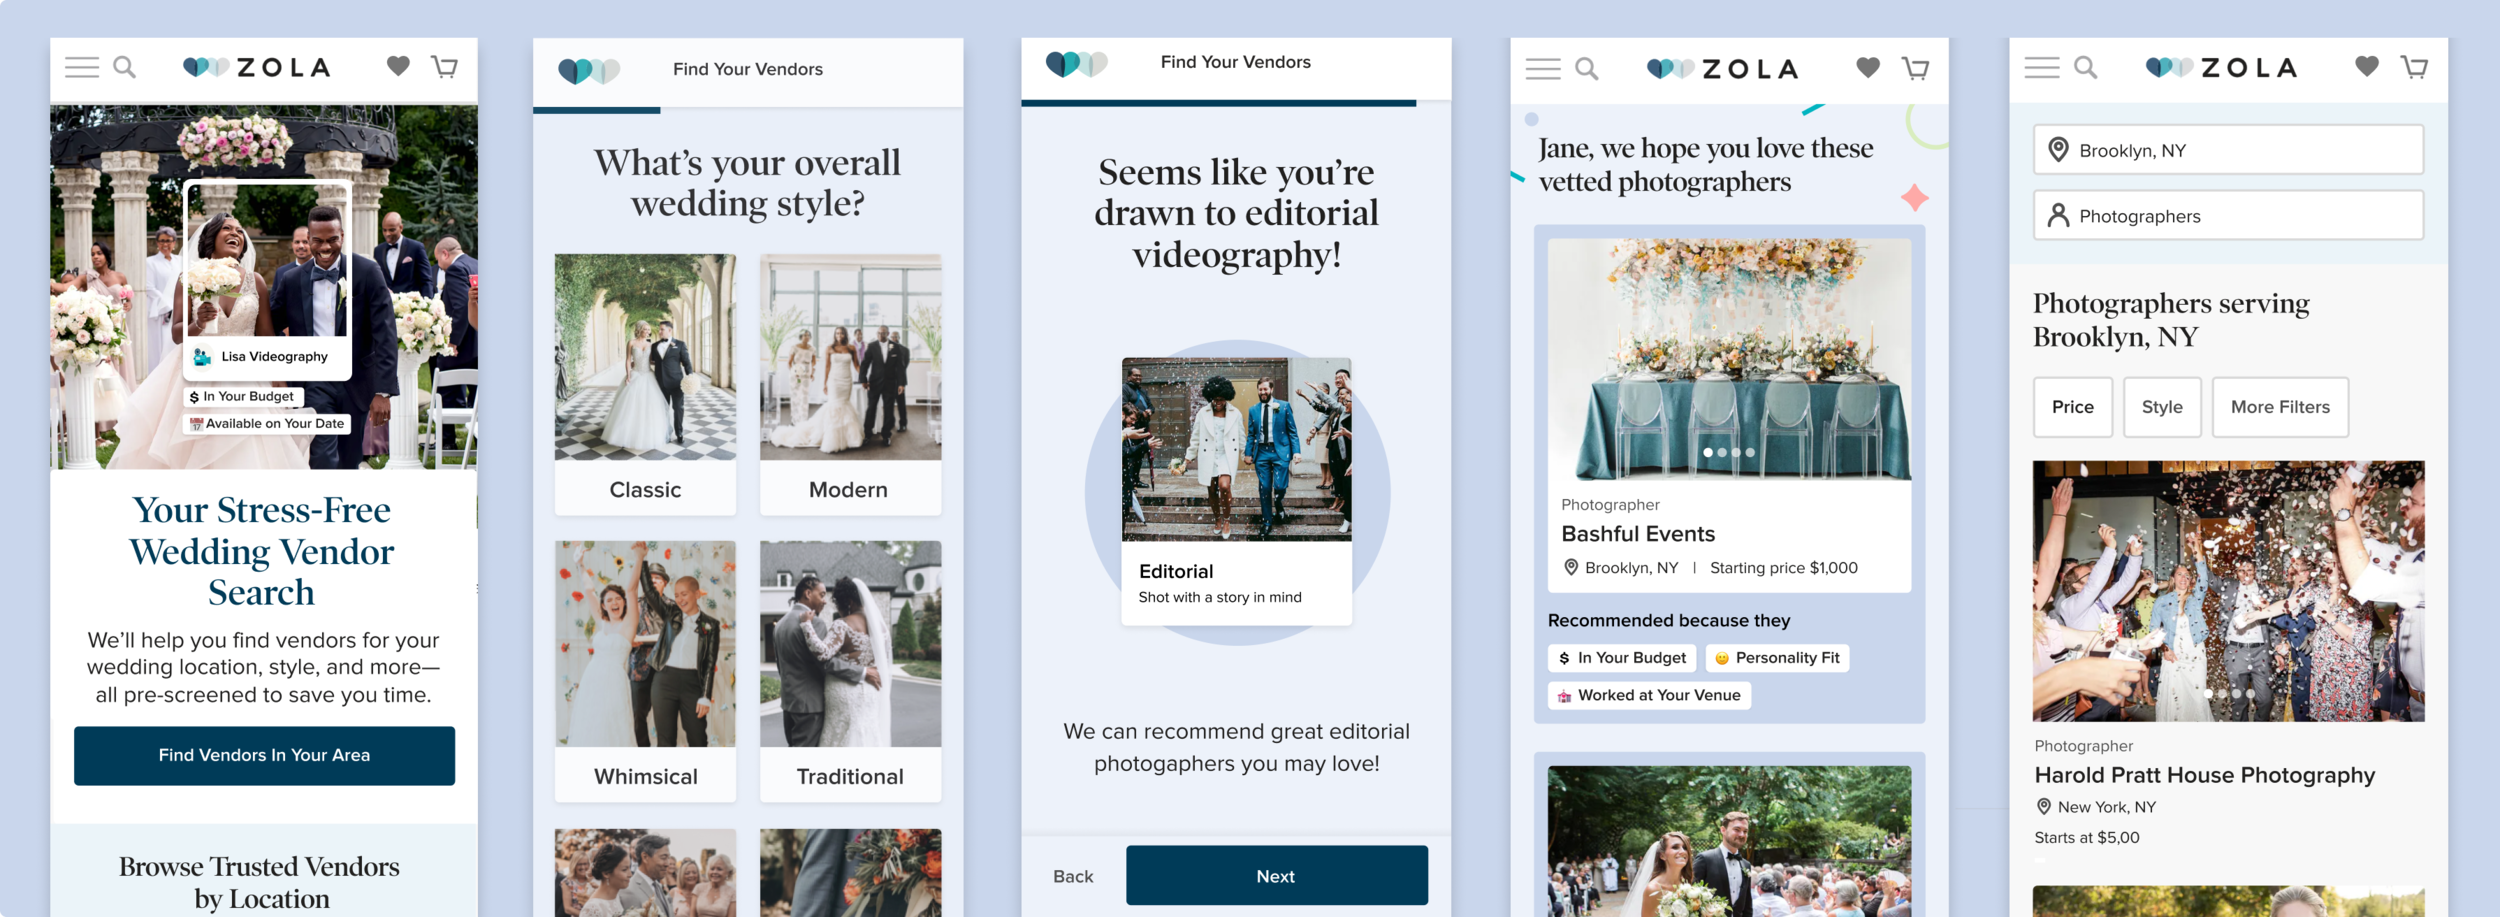The height and width of the screenshot is (917, 2500).
Task: Click the Next button
Action: pos(1277,875)
